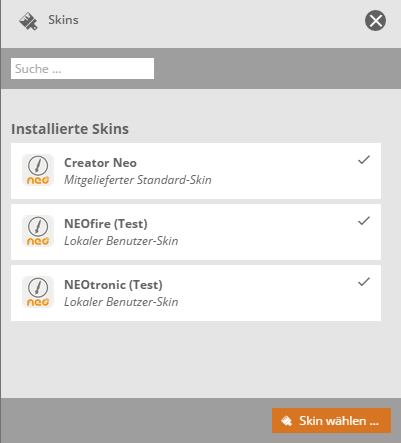The height and width of the screenshot is (443, 401).
Task: Click the Skins paint roller icon in header
Action: pos(28,21)
